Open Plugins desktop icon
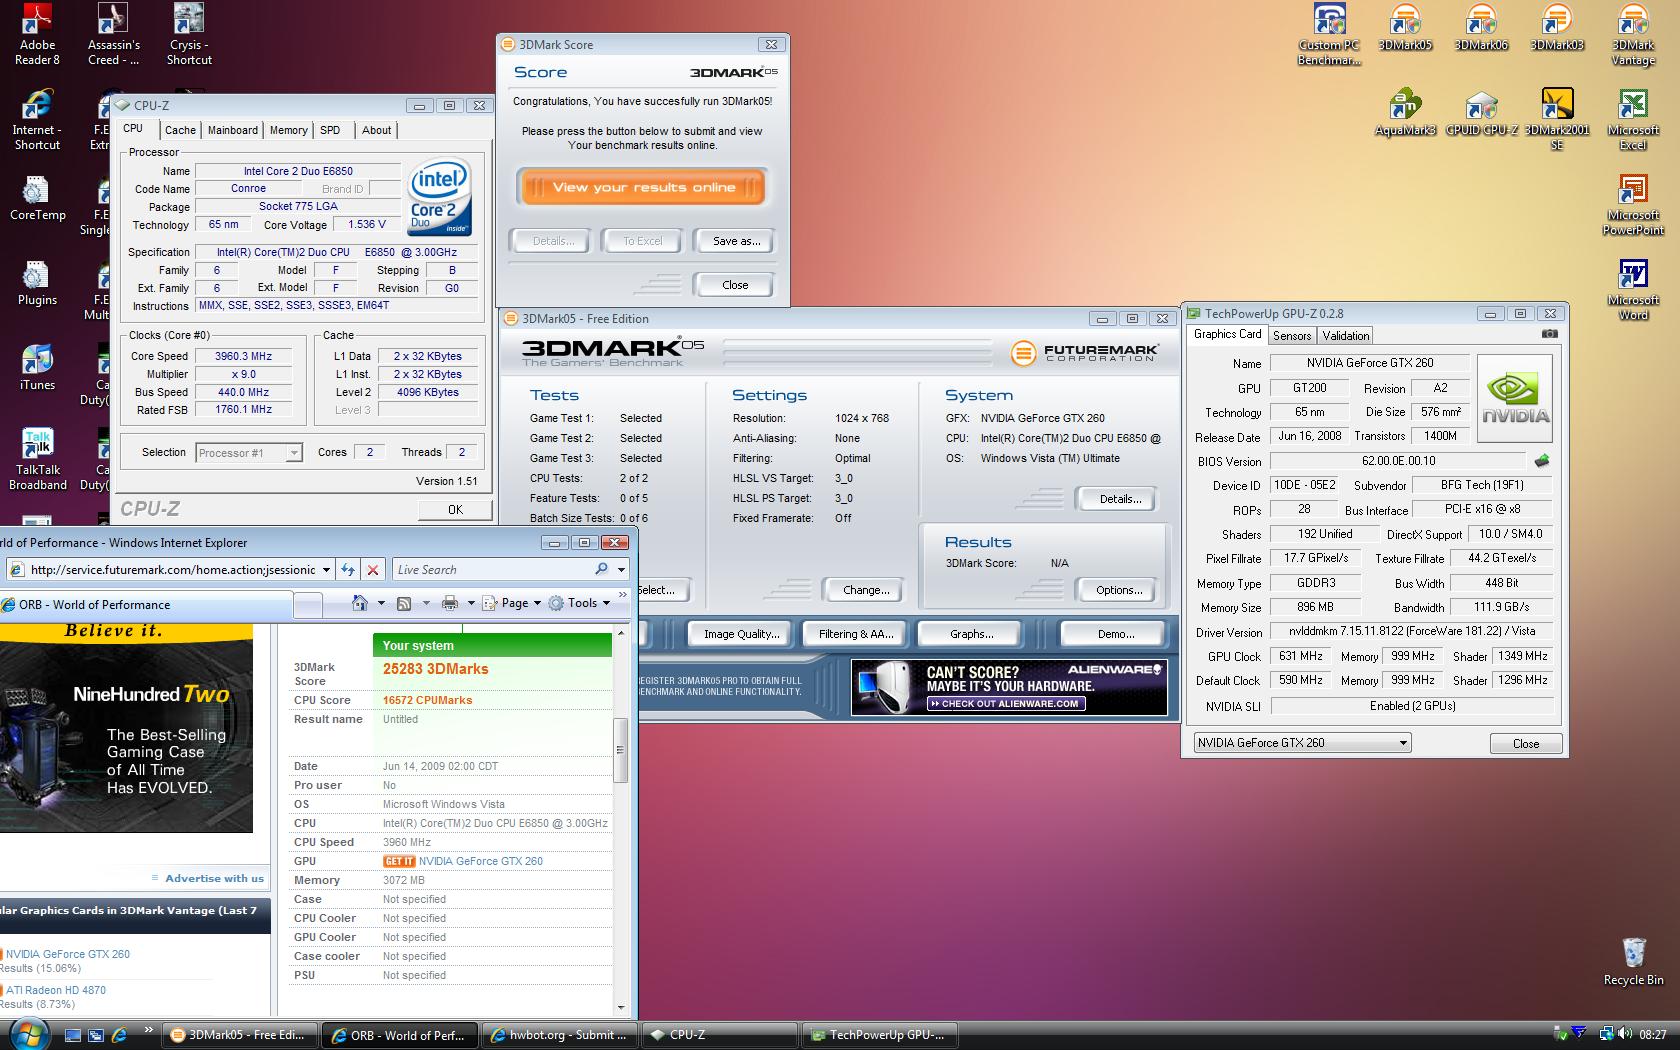Screen dimensions: 1680x1050 tap(37, 283)
